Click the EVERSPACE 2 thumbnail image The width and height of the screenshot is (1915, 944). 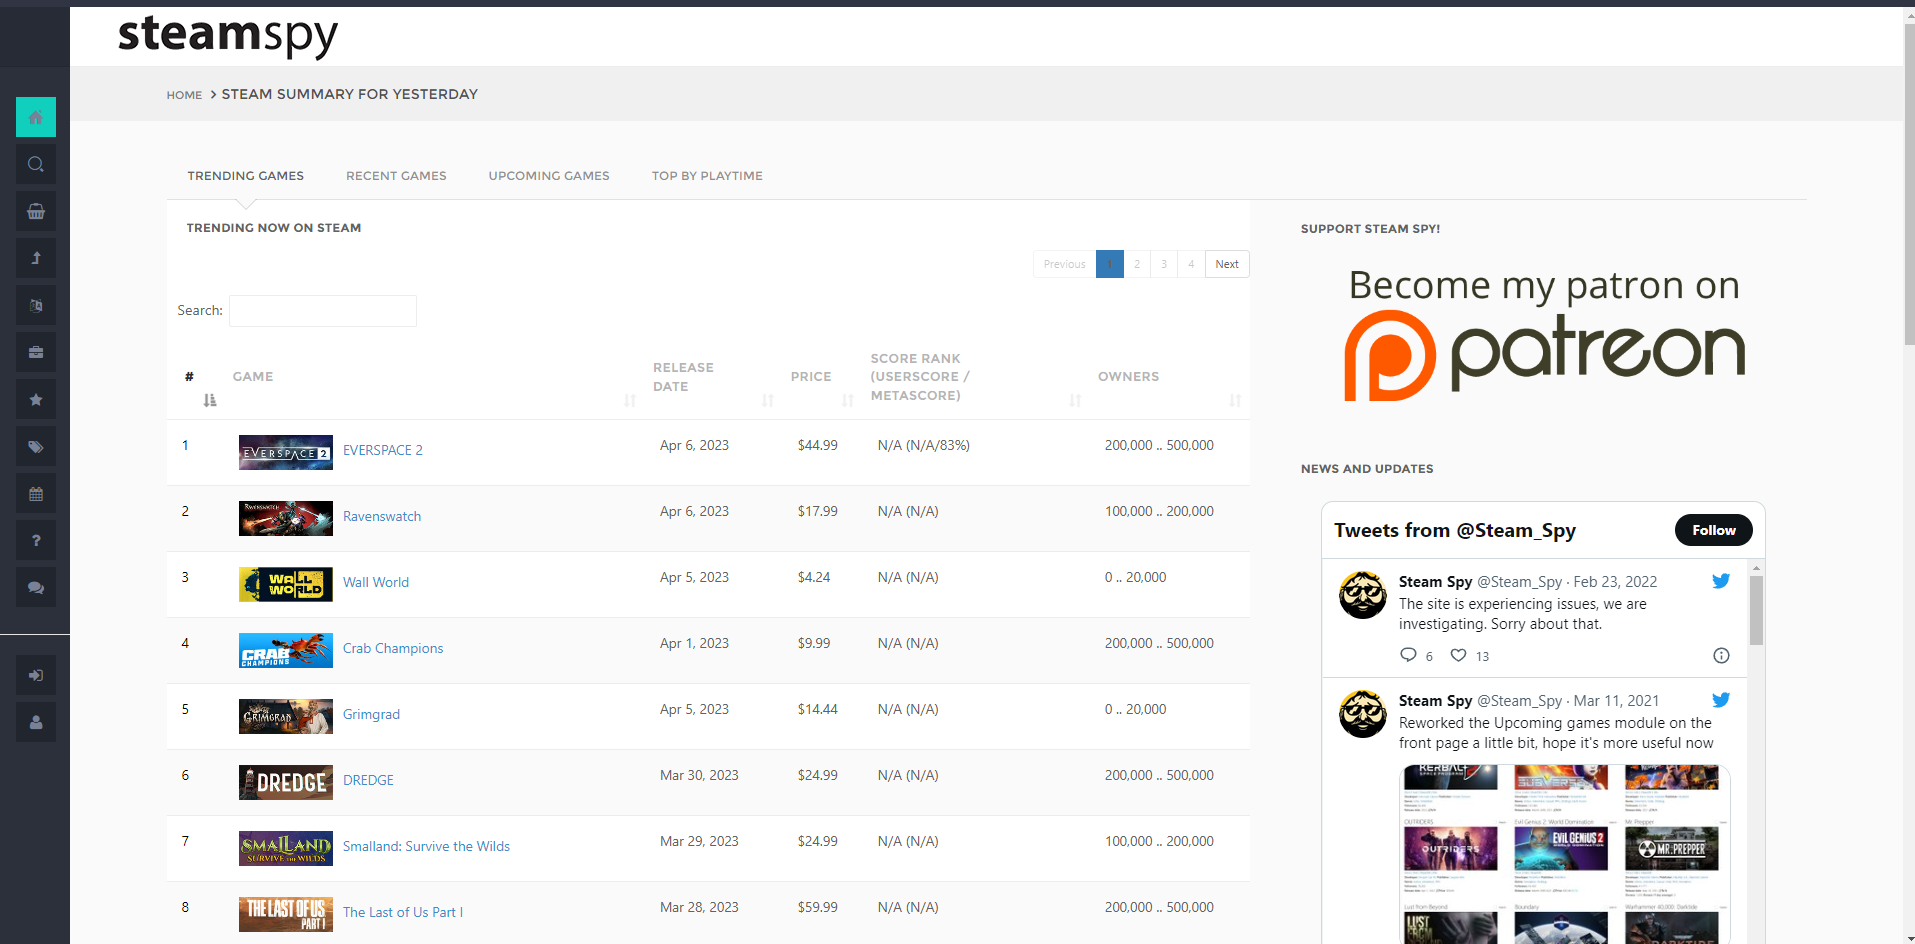286,452
